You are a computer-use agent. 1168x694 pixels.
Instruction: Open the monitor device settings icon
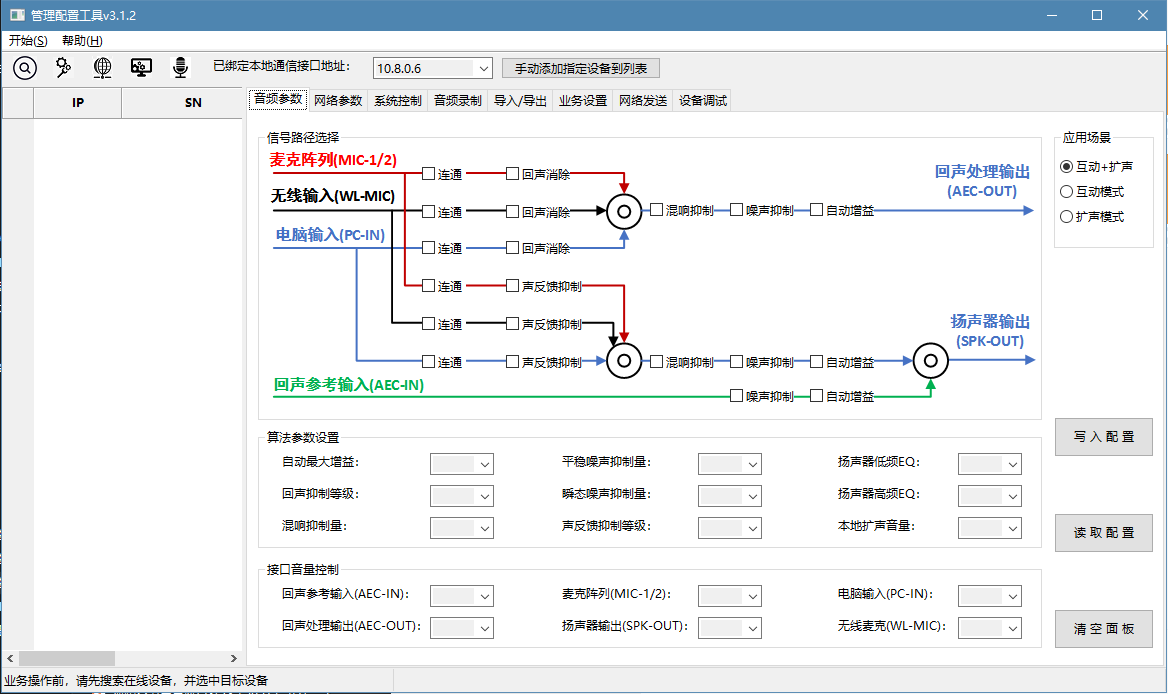click(x=140, y=67)
